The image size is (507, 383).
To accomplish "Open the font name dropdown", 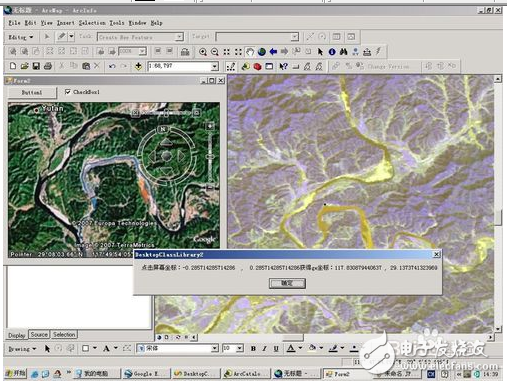I will (215, 349).
